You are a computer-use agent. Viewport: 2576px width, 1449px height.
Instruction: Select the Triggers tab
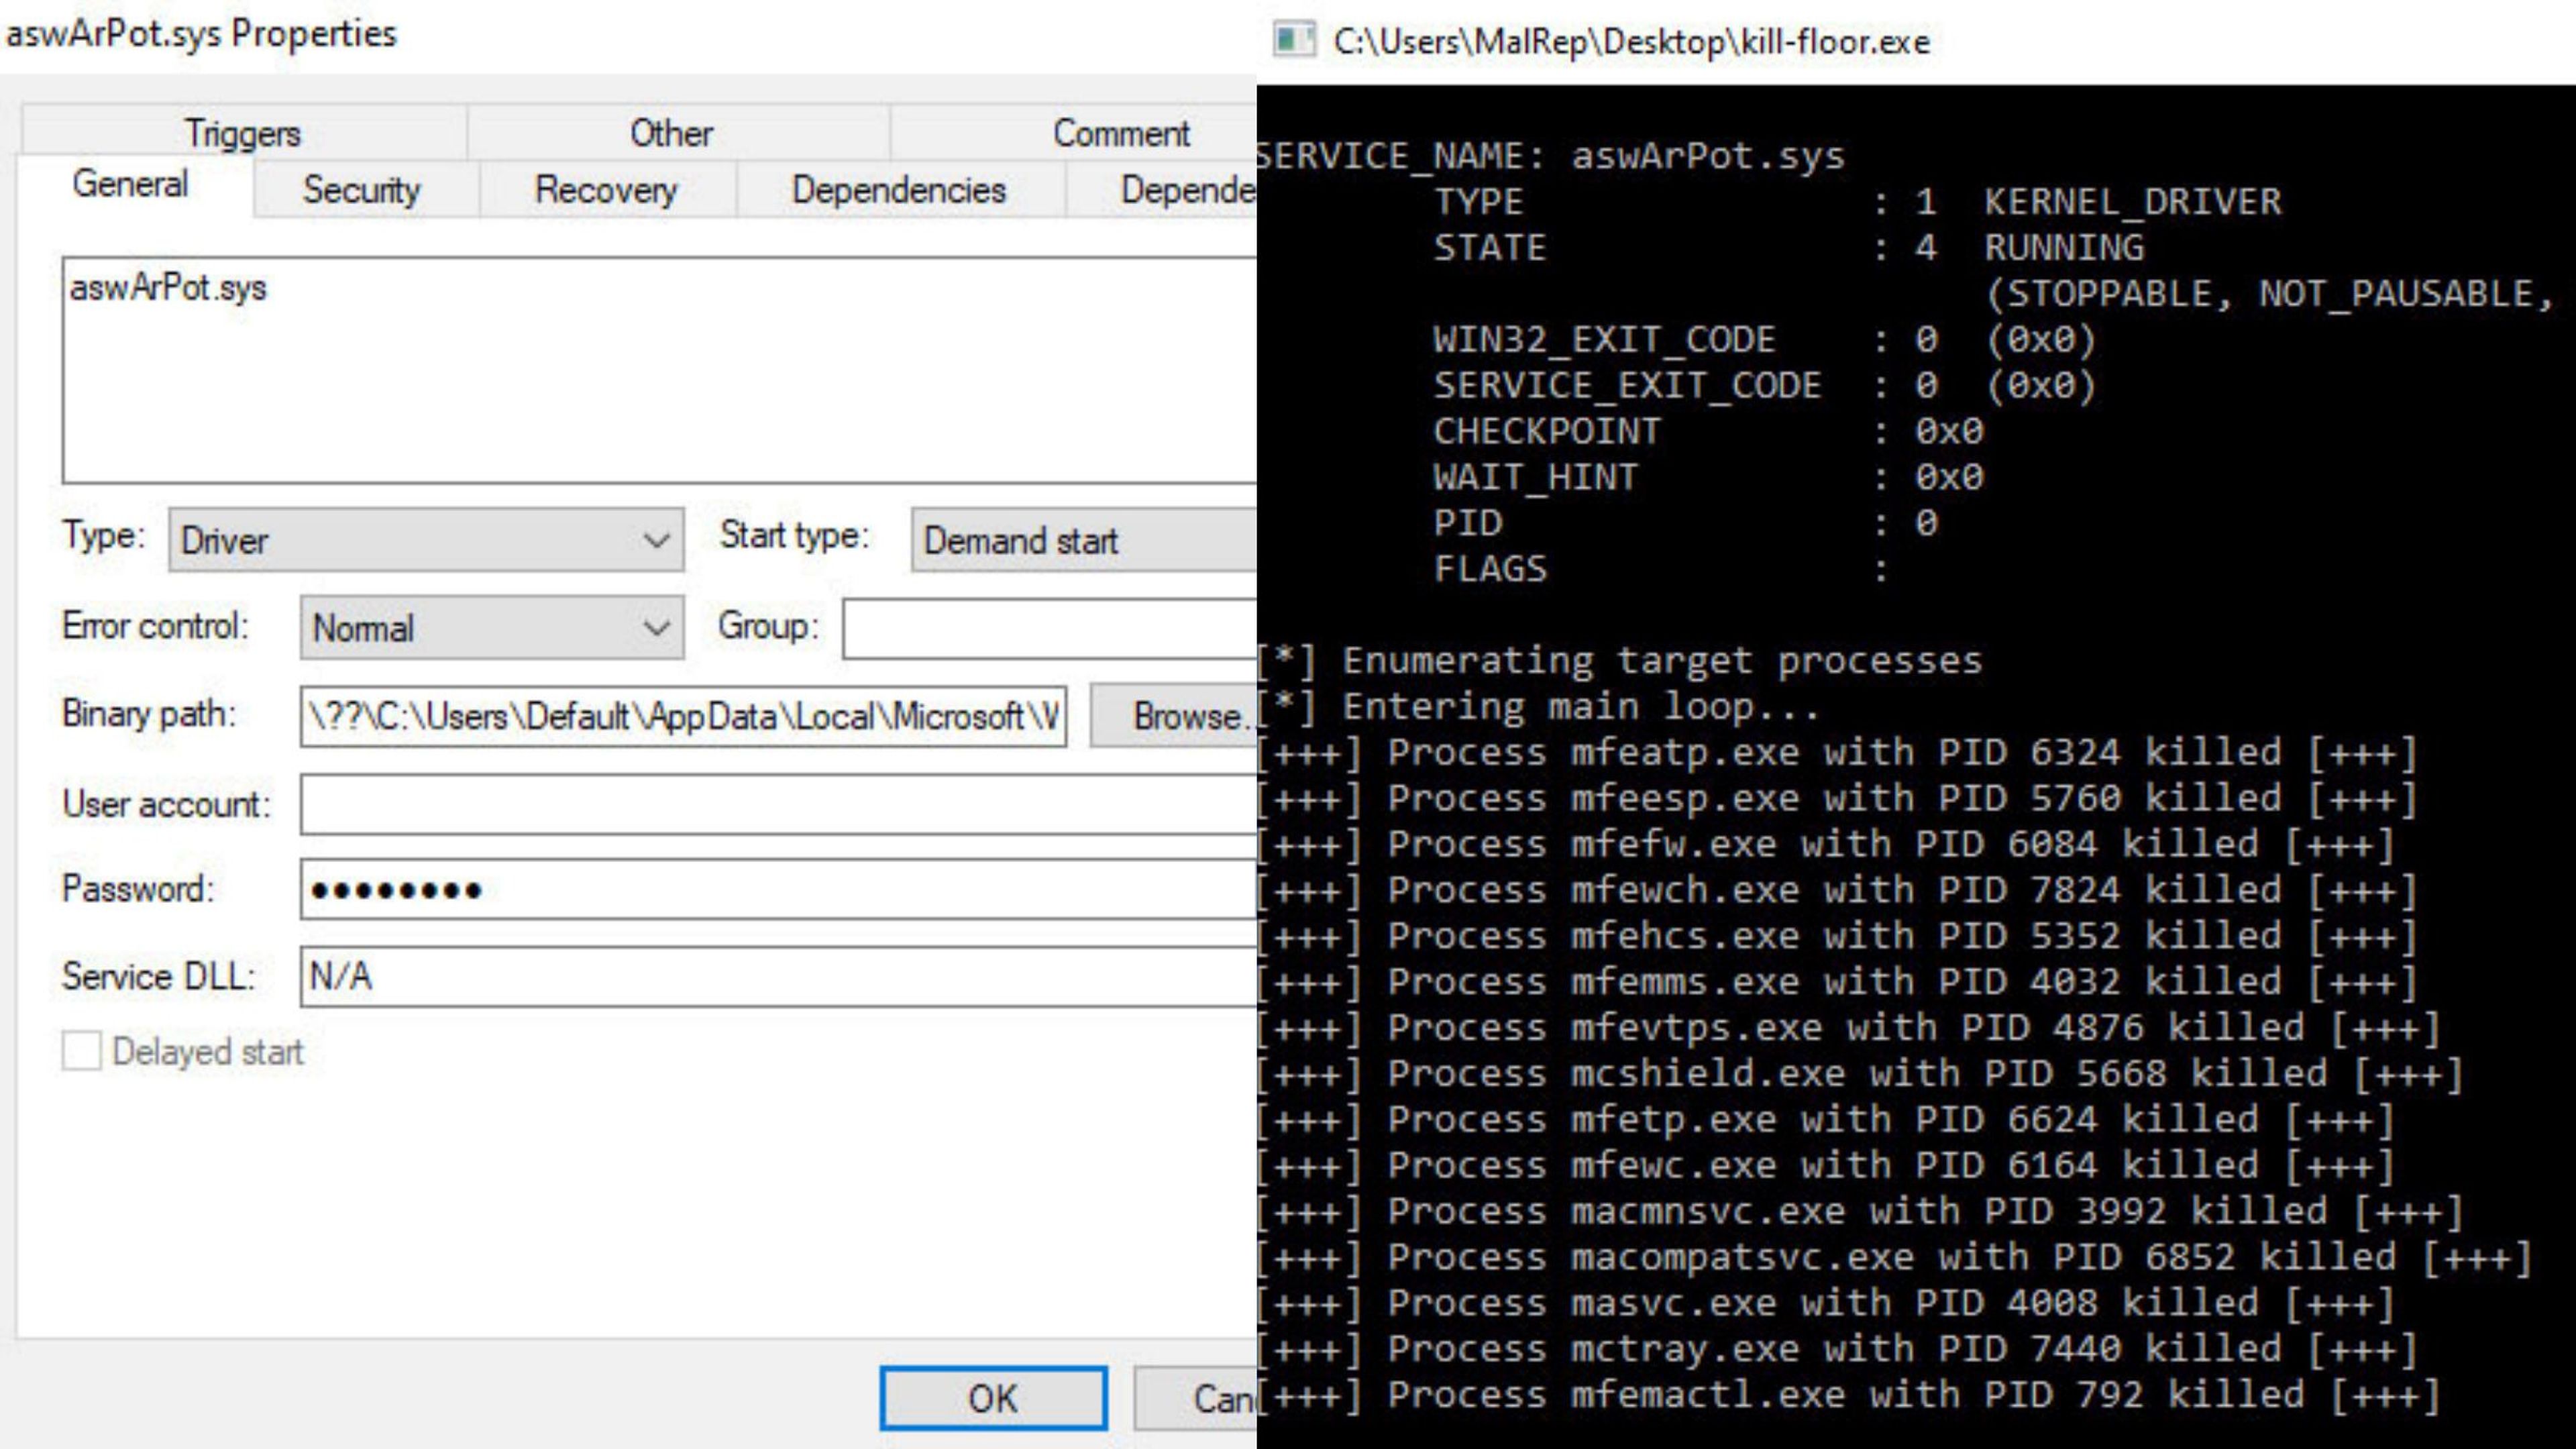242,133
